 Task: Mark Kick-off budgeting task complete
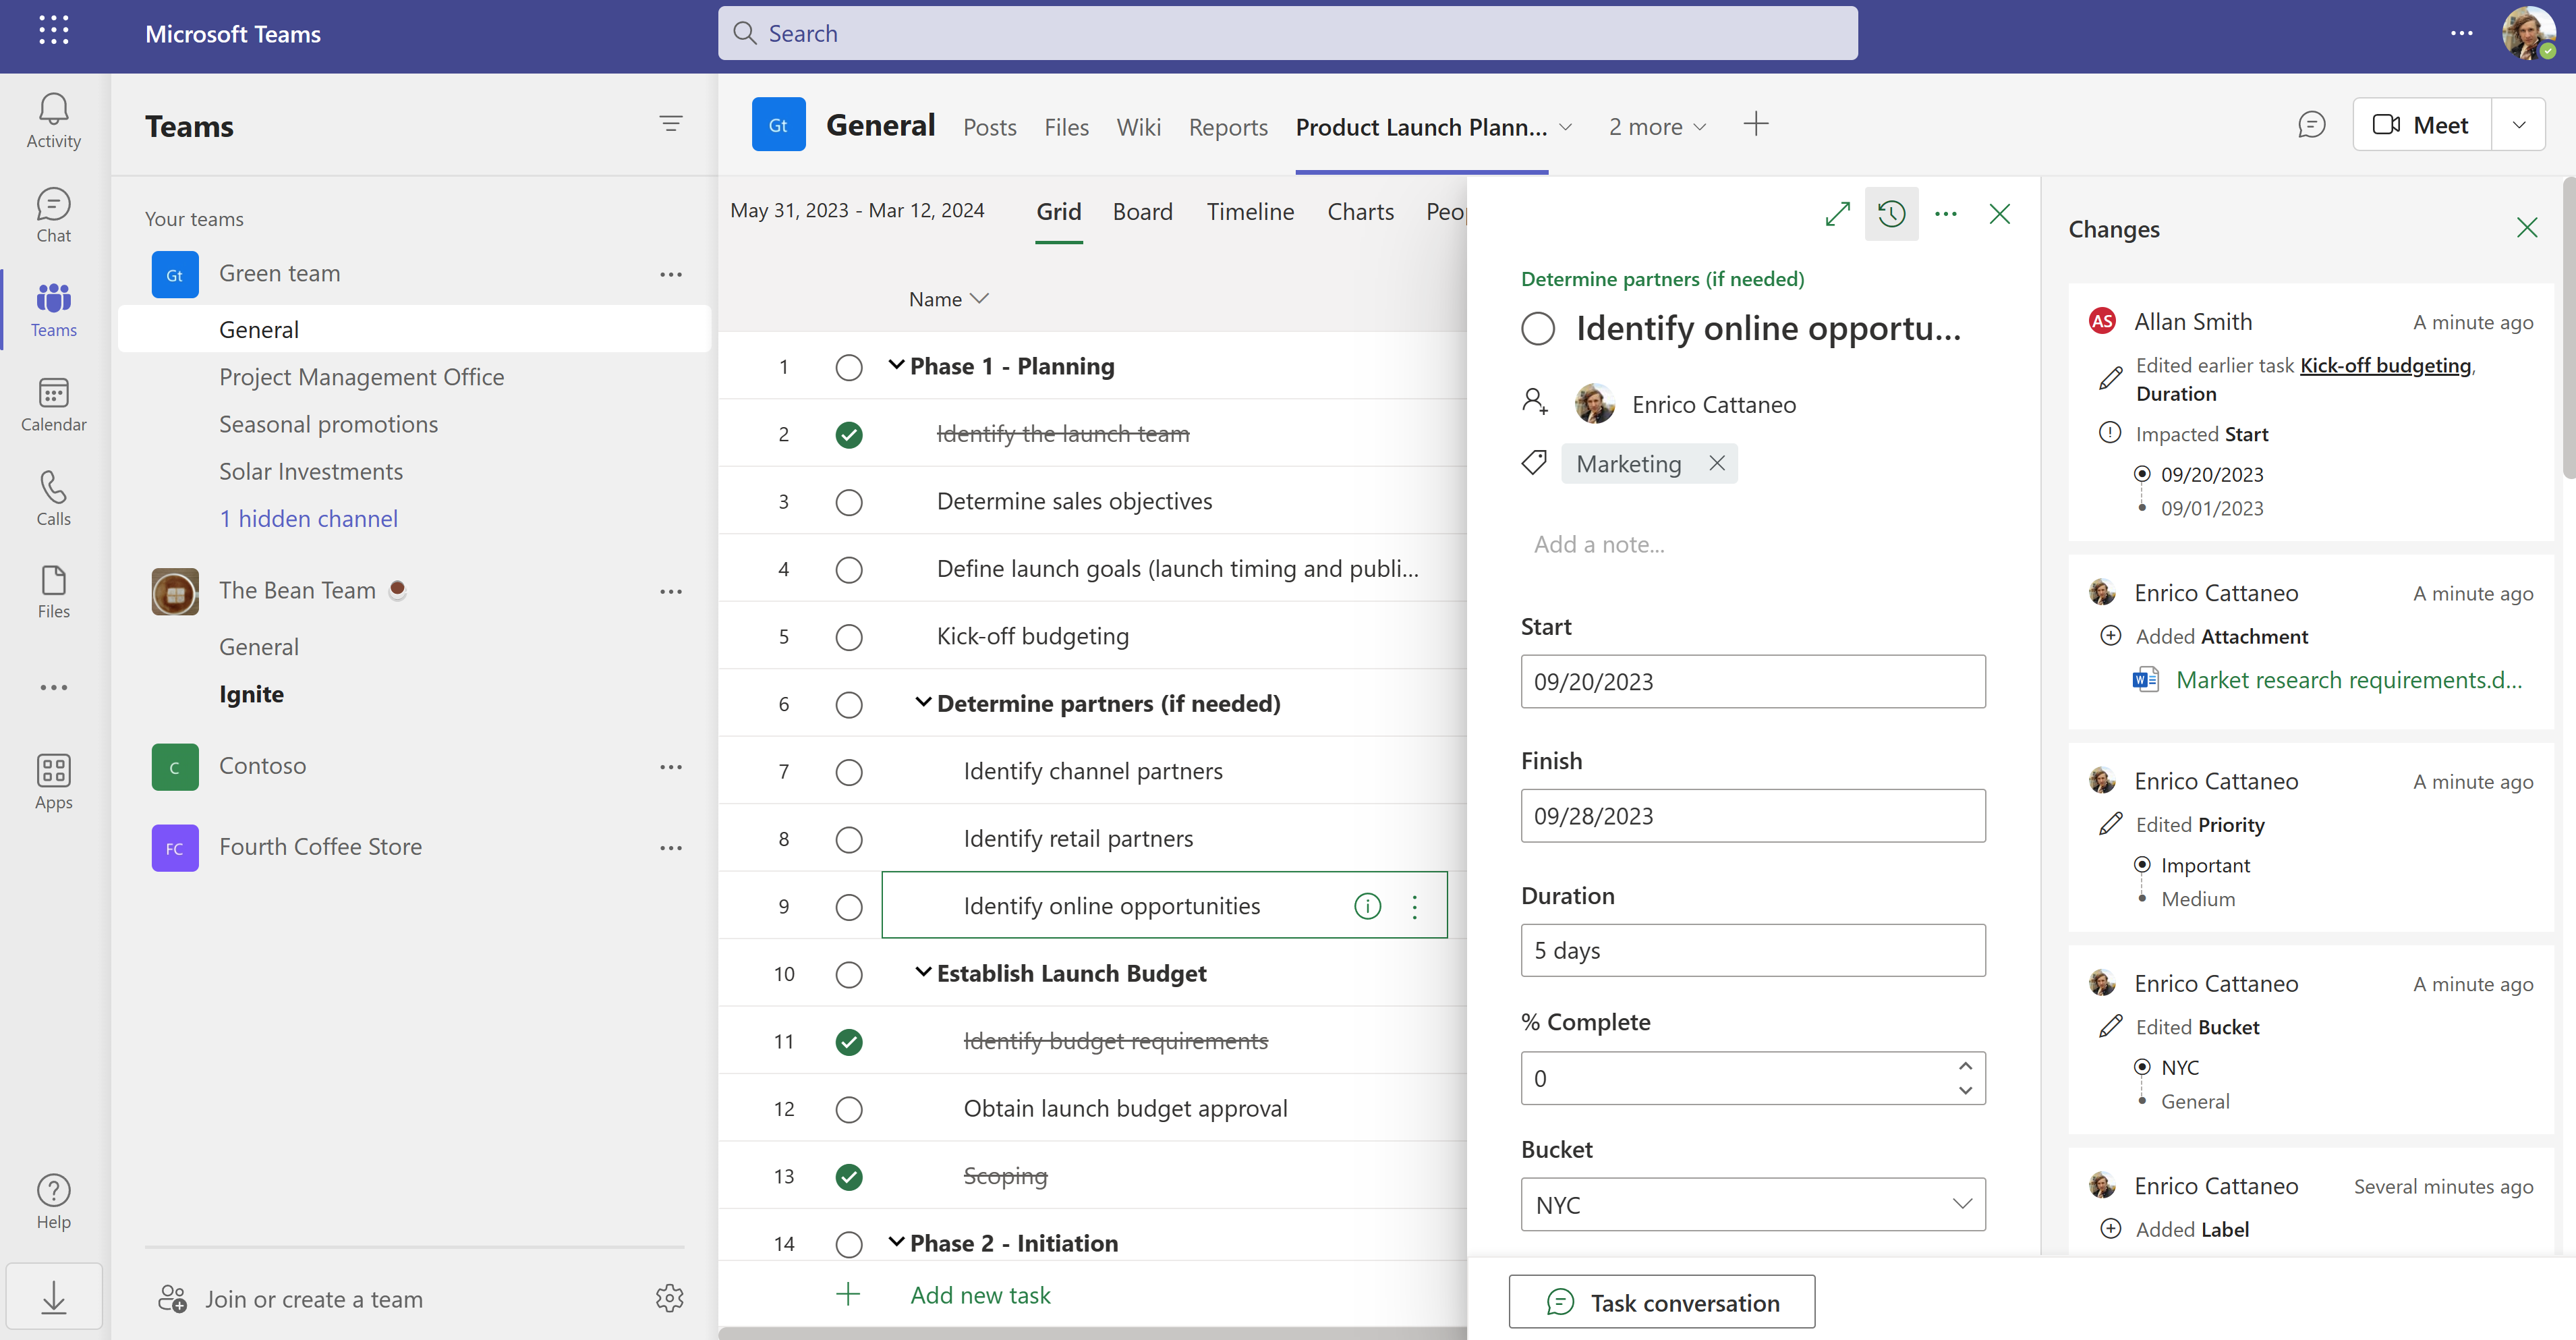[x=848, y=637]
